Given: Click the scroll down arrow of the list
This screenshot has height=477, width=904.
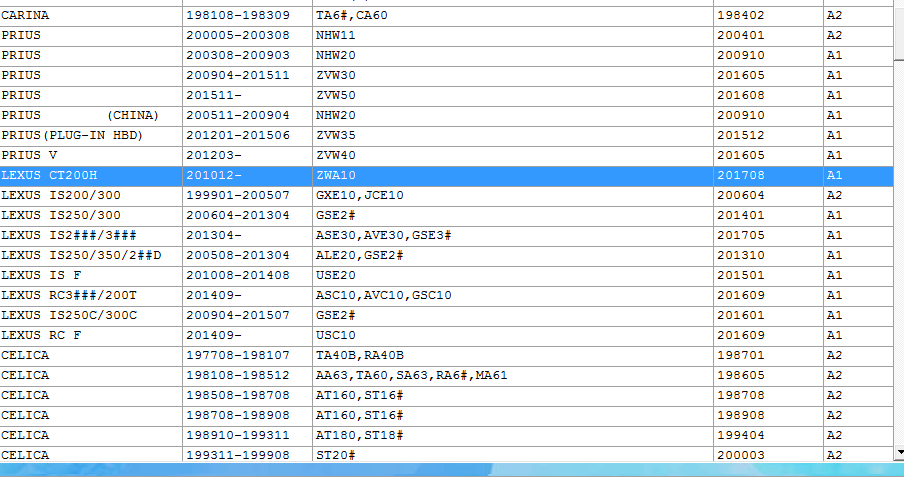Looking at the screenshot, I should pyautogui.click(x=899, y=453).
